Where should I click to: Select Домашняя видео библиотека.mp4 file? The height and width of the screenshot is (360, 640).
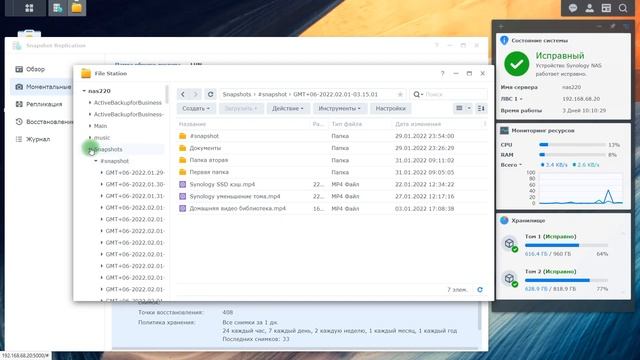pos(332,209)
